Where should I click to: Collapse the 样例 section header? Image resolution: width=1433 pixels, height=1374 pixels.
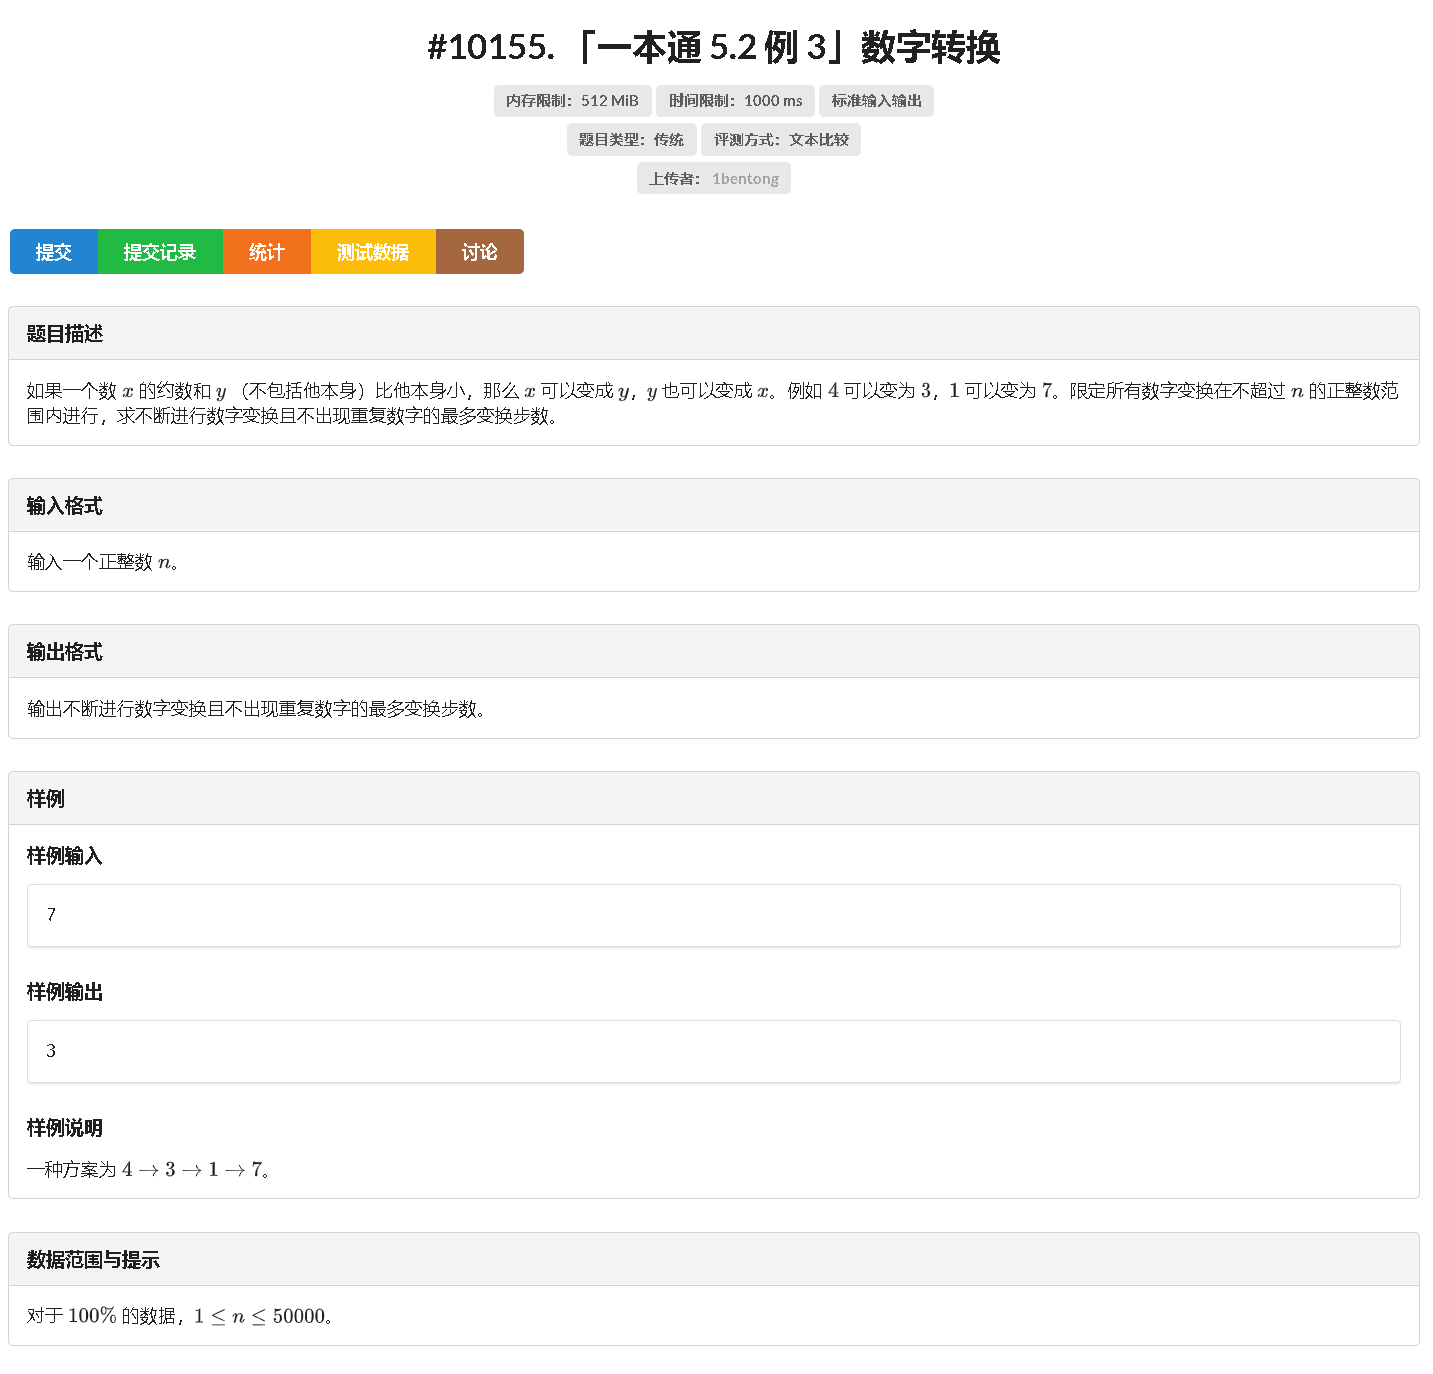click(45, 799)
